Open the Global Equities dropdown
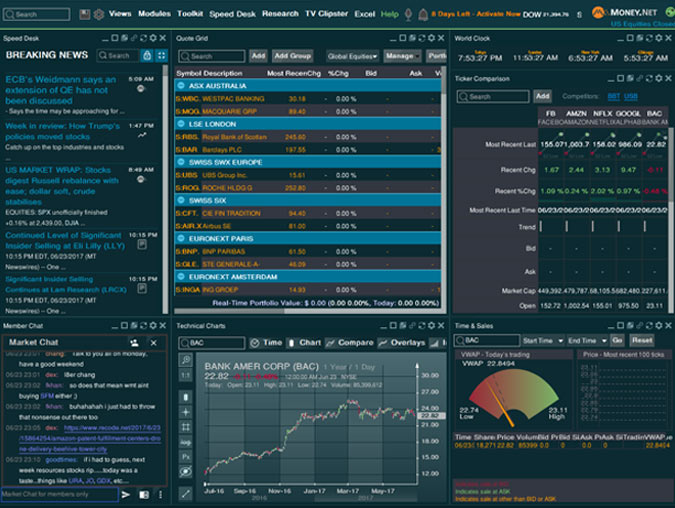The width and height of the screenshot is (675, 508). tap(352, 56)
